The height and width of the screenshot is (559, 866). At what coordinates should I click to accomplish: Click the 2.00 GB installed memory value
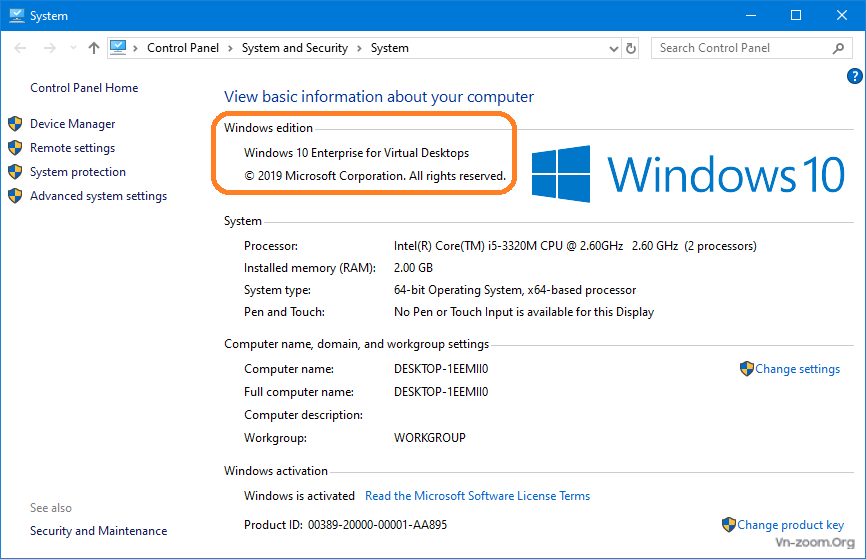413,268
